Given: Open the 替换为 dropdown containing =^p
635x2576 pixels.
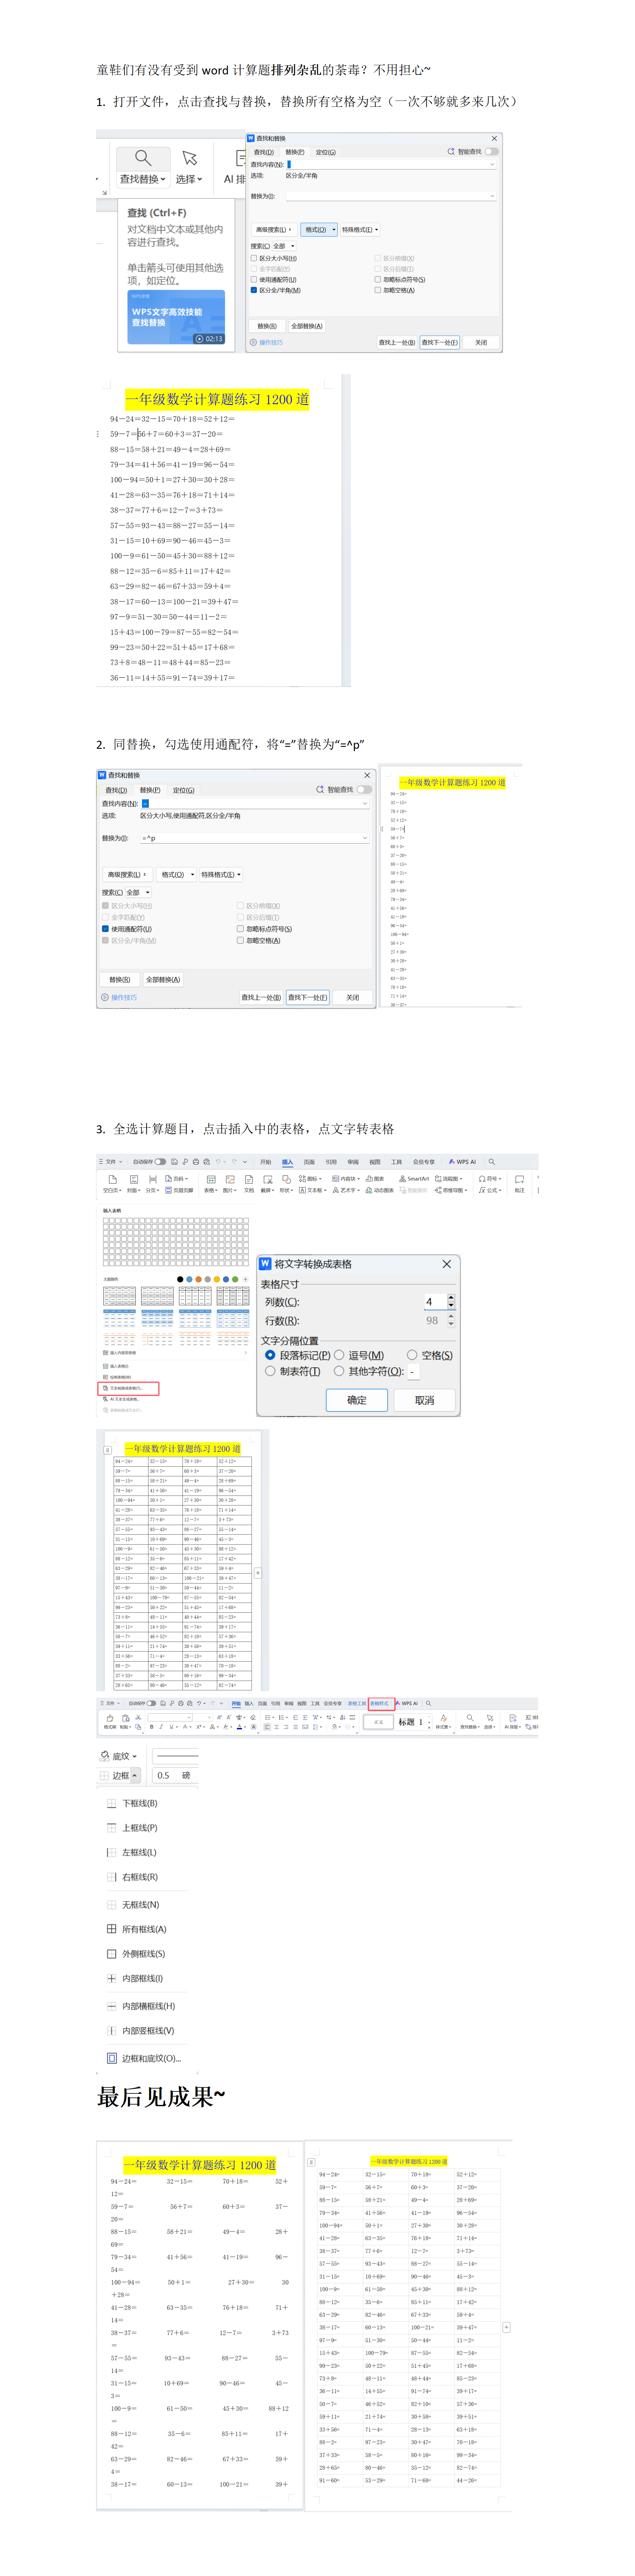Looking at the screenshot, I should 365,838.
